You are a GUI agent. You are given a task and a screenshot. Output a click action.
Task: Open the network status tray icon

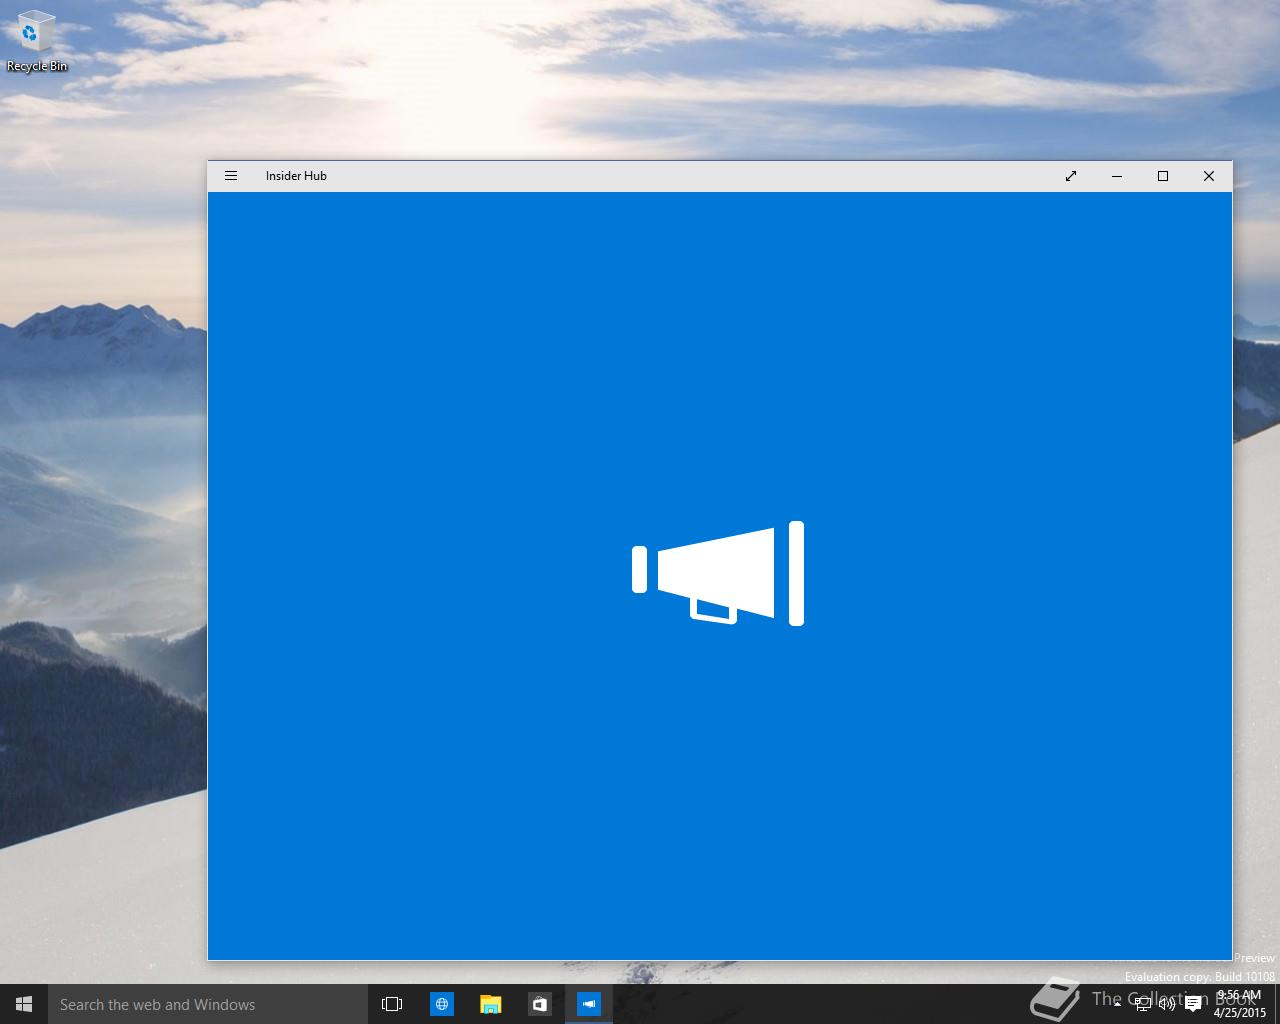pos(1143,1004)
